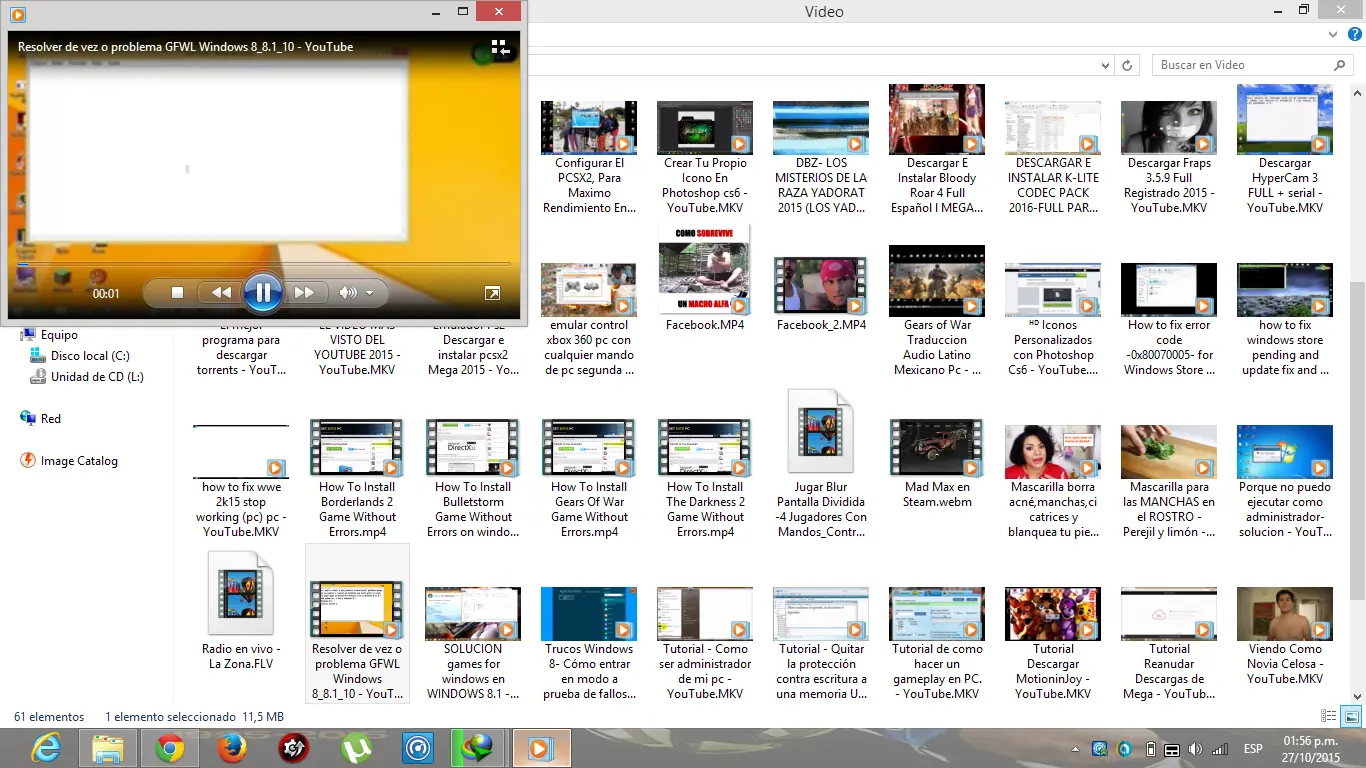View the video in full screen
This screenshot has width=1366, height=768.
coord(492,293)
